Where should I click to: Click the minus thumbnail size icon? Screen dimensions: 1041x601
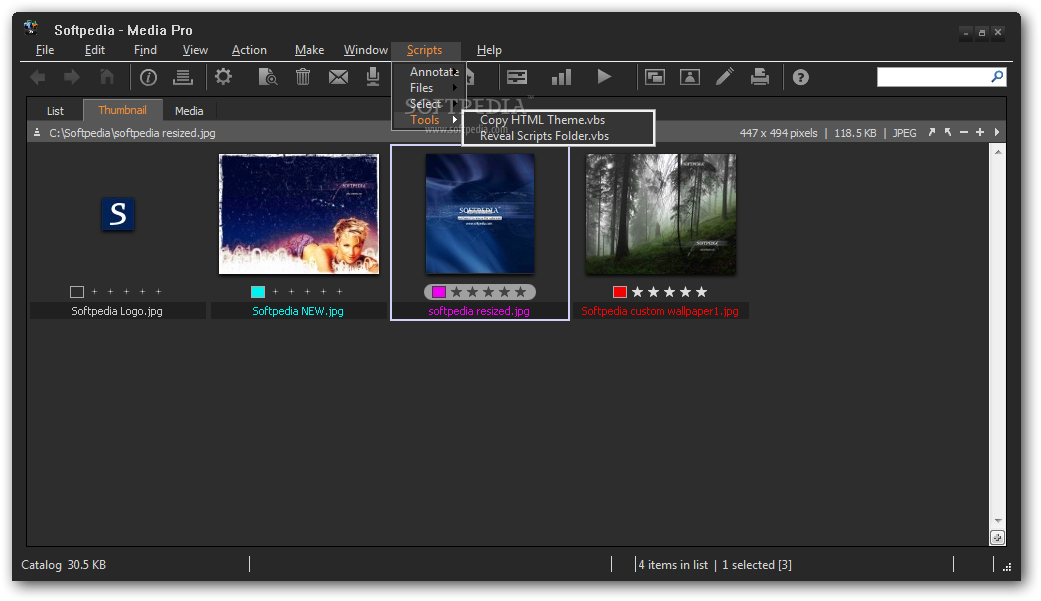point(964,132)
